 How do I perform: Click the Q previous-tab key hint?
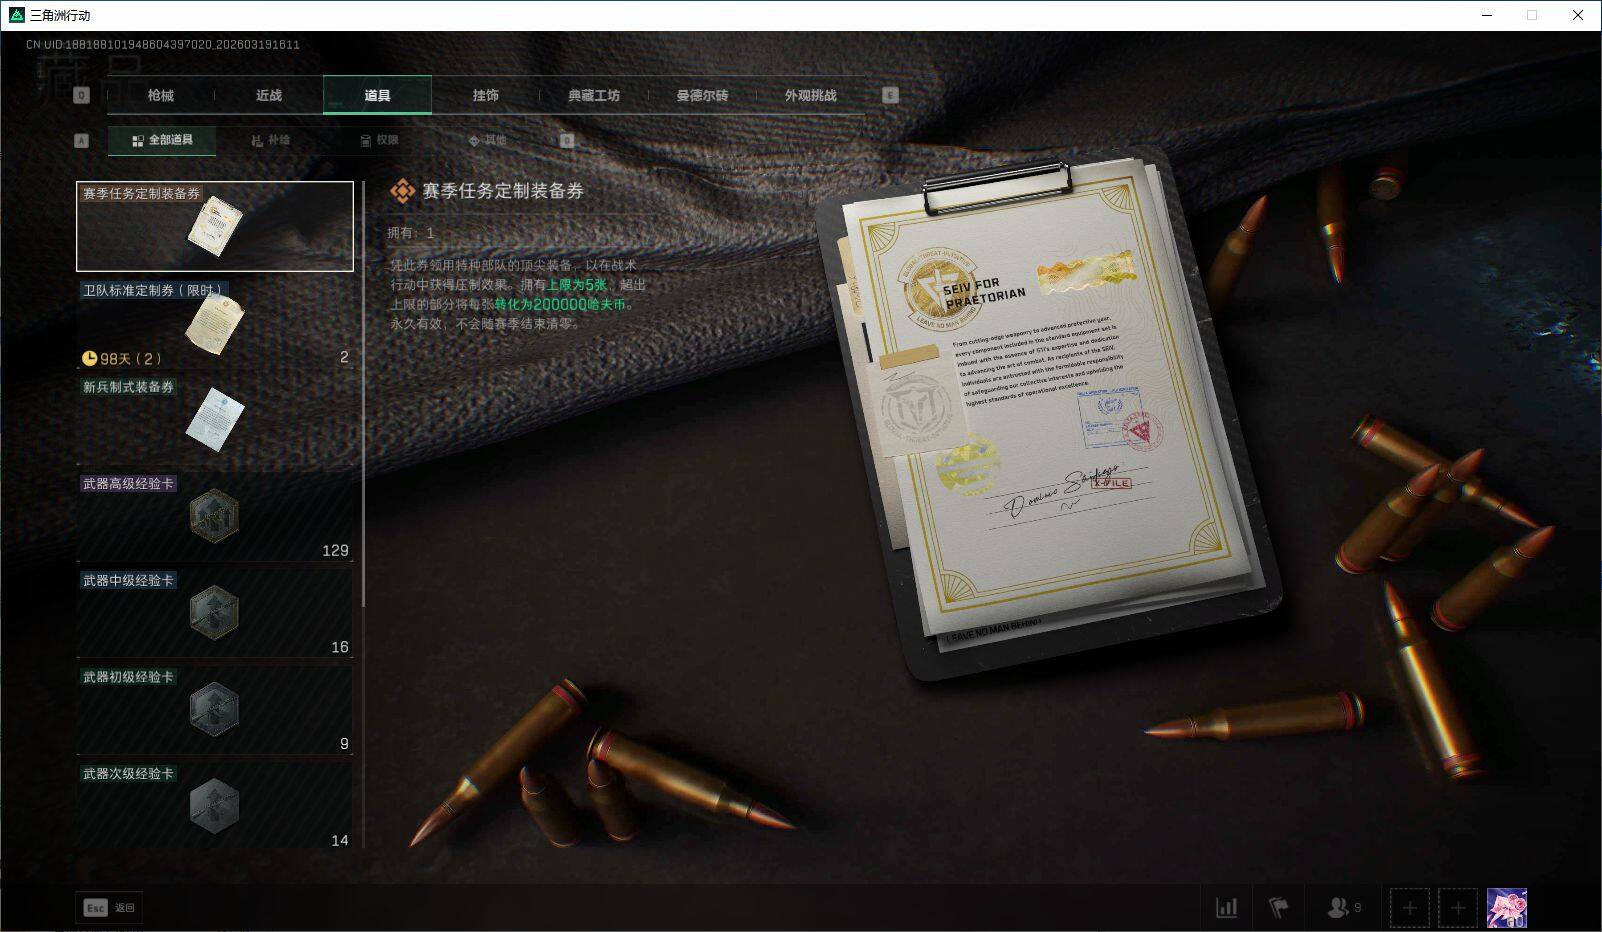point(82,95)
